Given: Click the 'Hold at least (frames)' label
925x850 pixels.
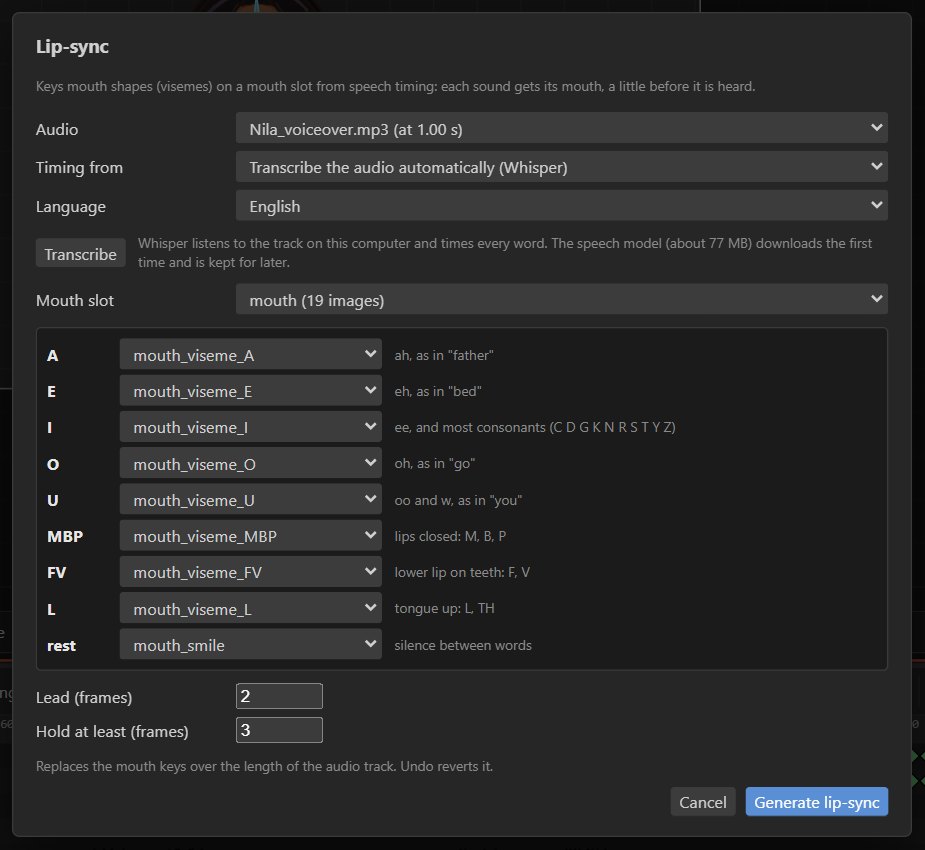Looking at the screenshot, I should click(x=112, y=731).
